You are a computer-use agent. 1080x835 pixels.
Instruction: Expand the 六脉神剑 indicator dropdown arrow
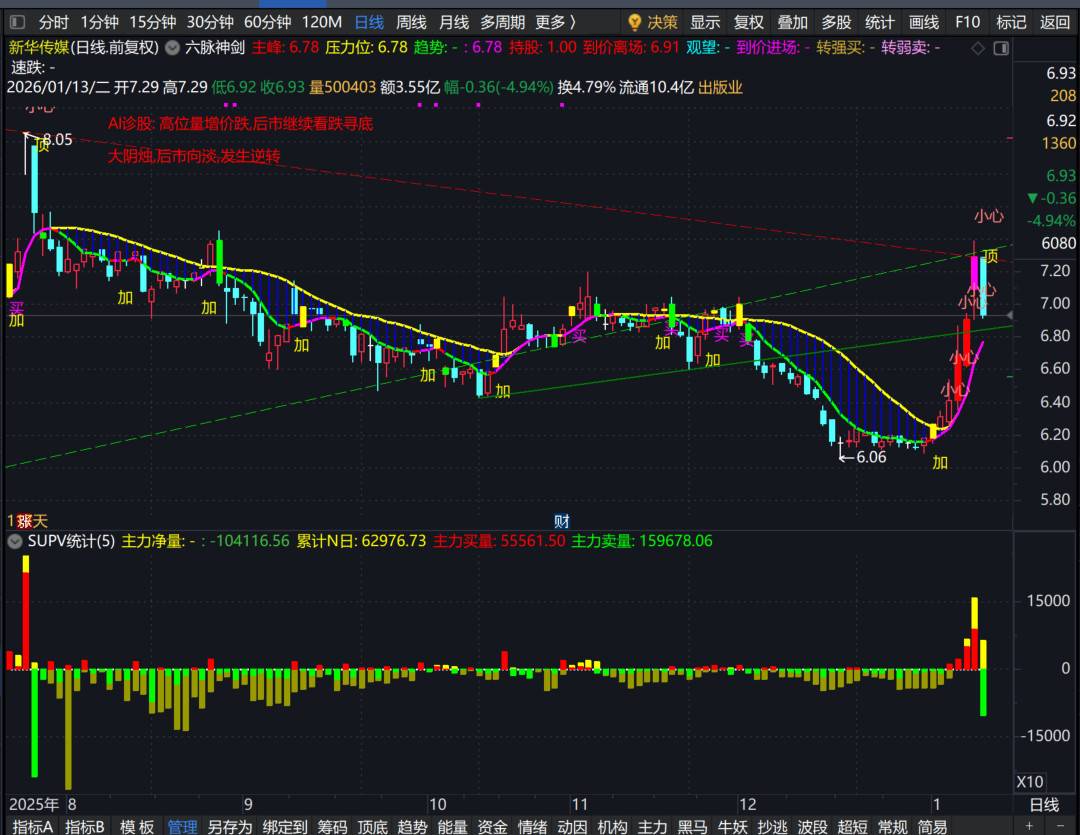point(173,48)
